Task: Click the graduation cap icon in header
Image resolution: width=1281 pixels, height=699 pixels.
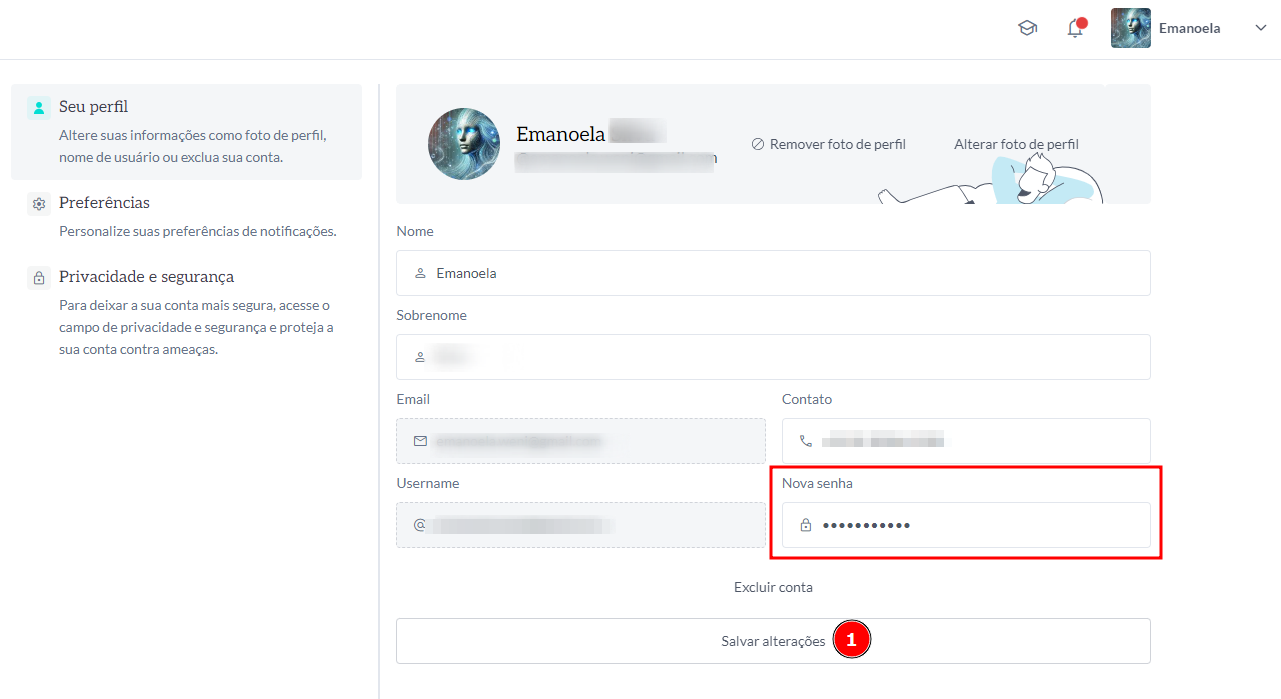Action: (x=1027, y=29)
